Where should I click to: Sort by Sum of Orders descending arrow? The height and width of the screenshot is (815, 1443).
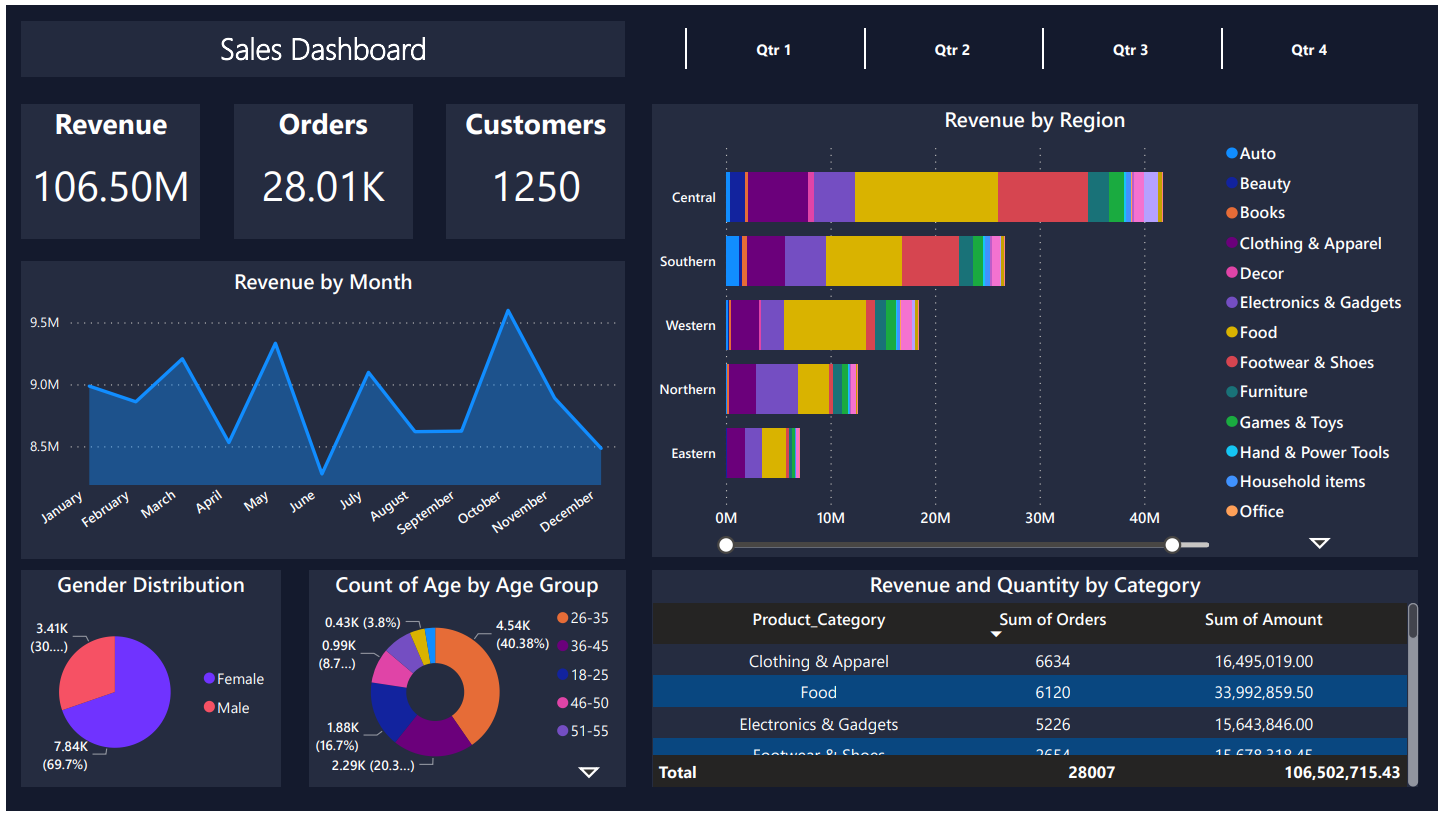point(996,634)
